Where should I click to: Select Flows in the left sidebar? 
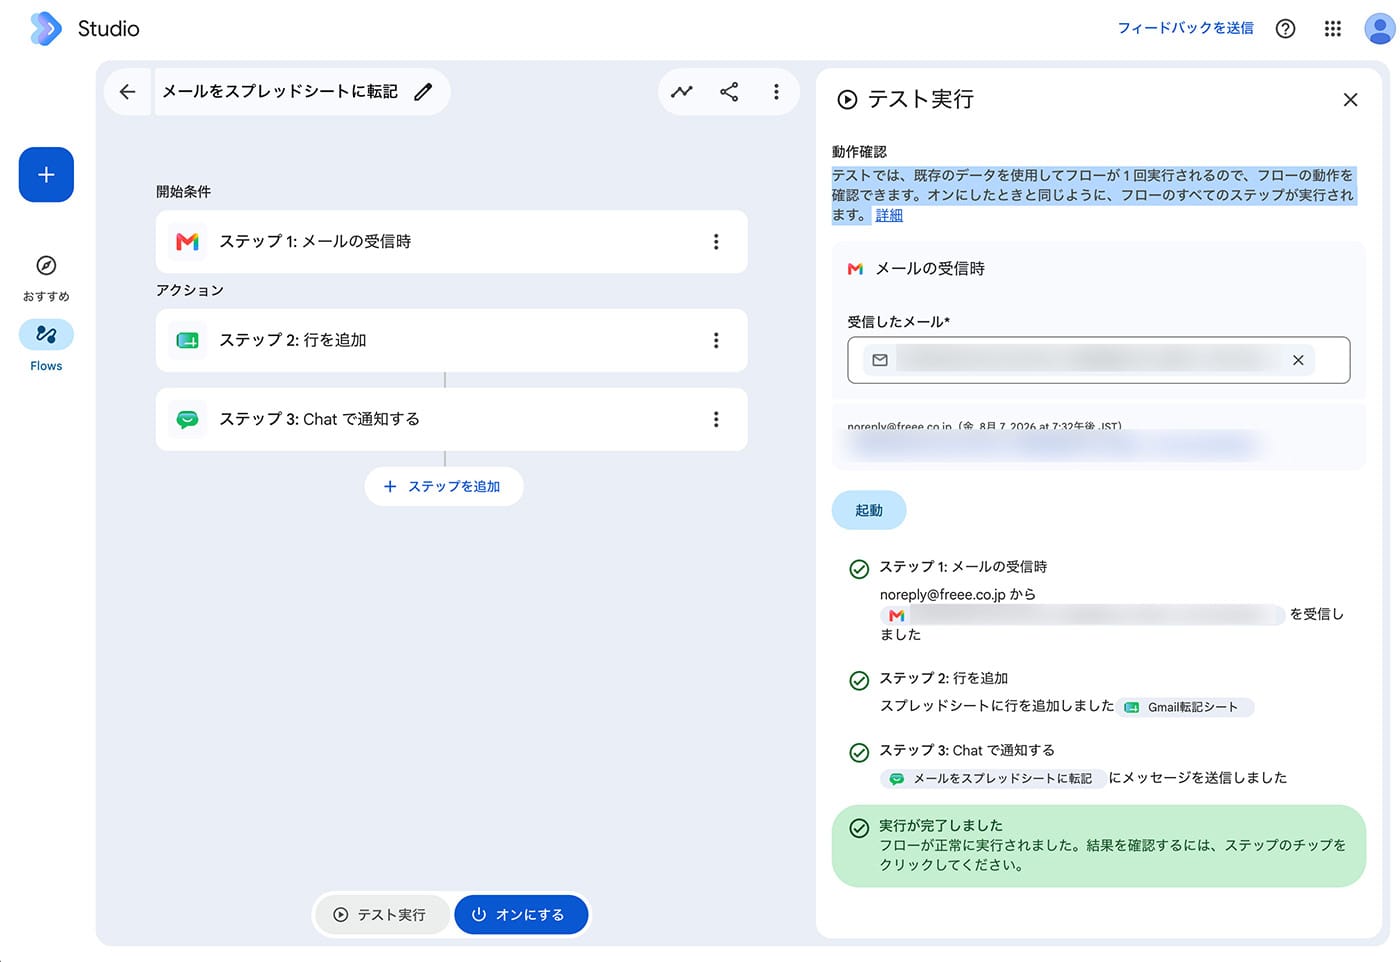point(46,345)
